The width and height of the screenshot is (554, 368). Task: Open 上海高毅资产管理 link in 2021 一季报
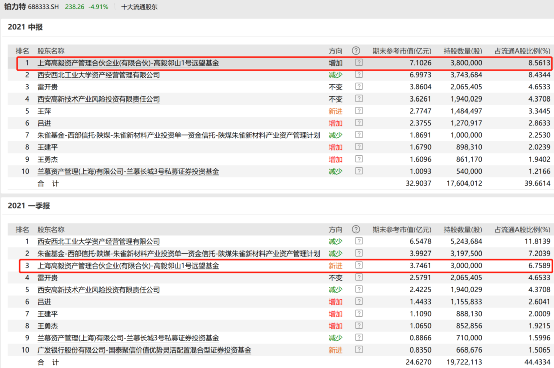point(128,266)
